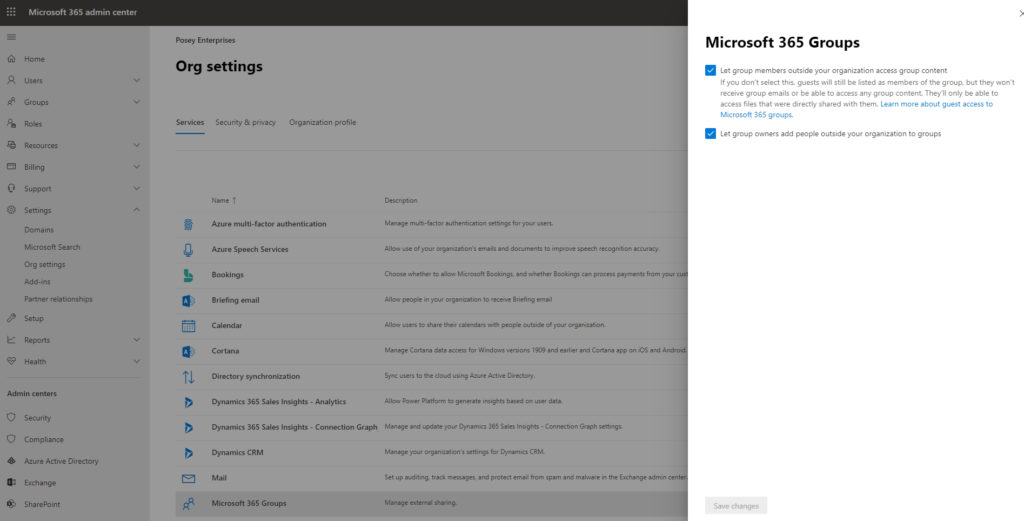Viewport: 1024px width, 521px height.
Task: Click the Settings gear icon
Action: [11, 210]
